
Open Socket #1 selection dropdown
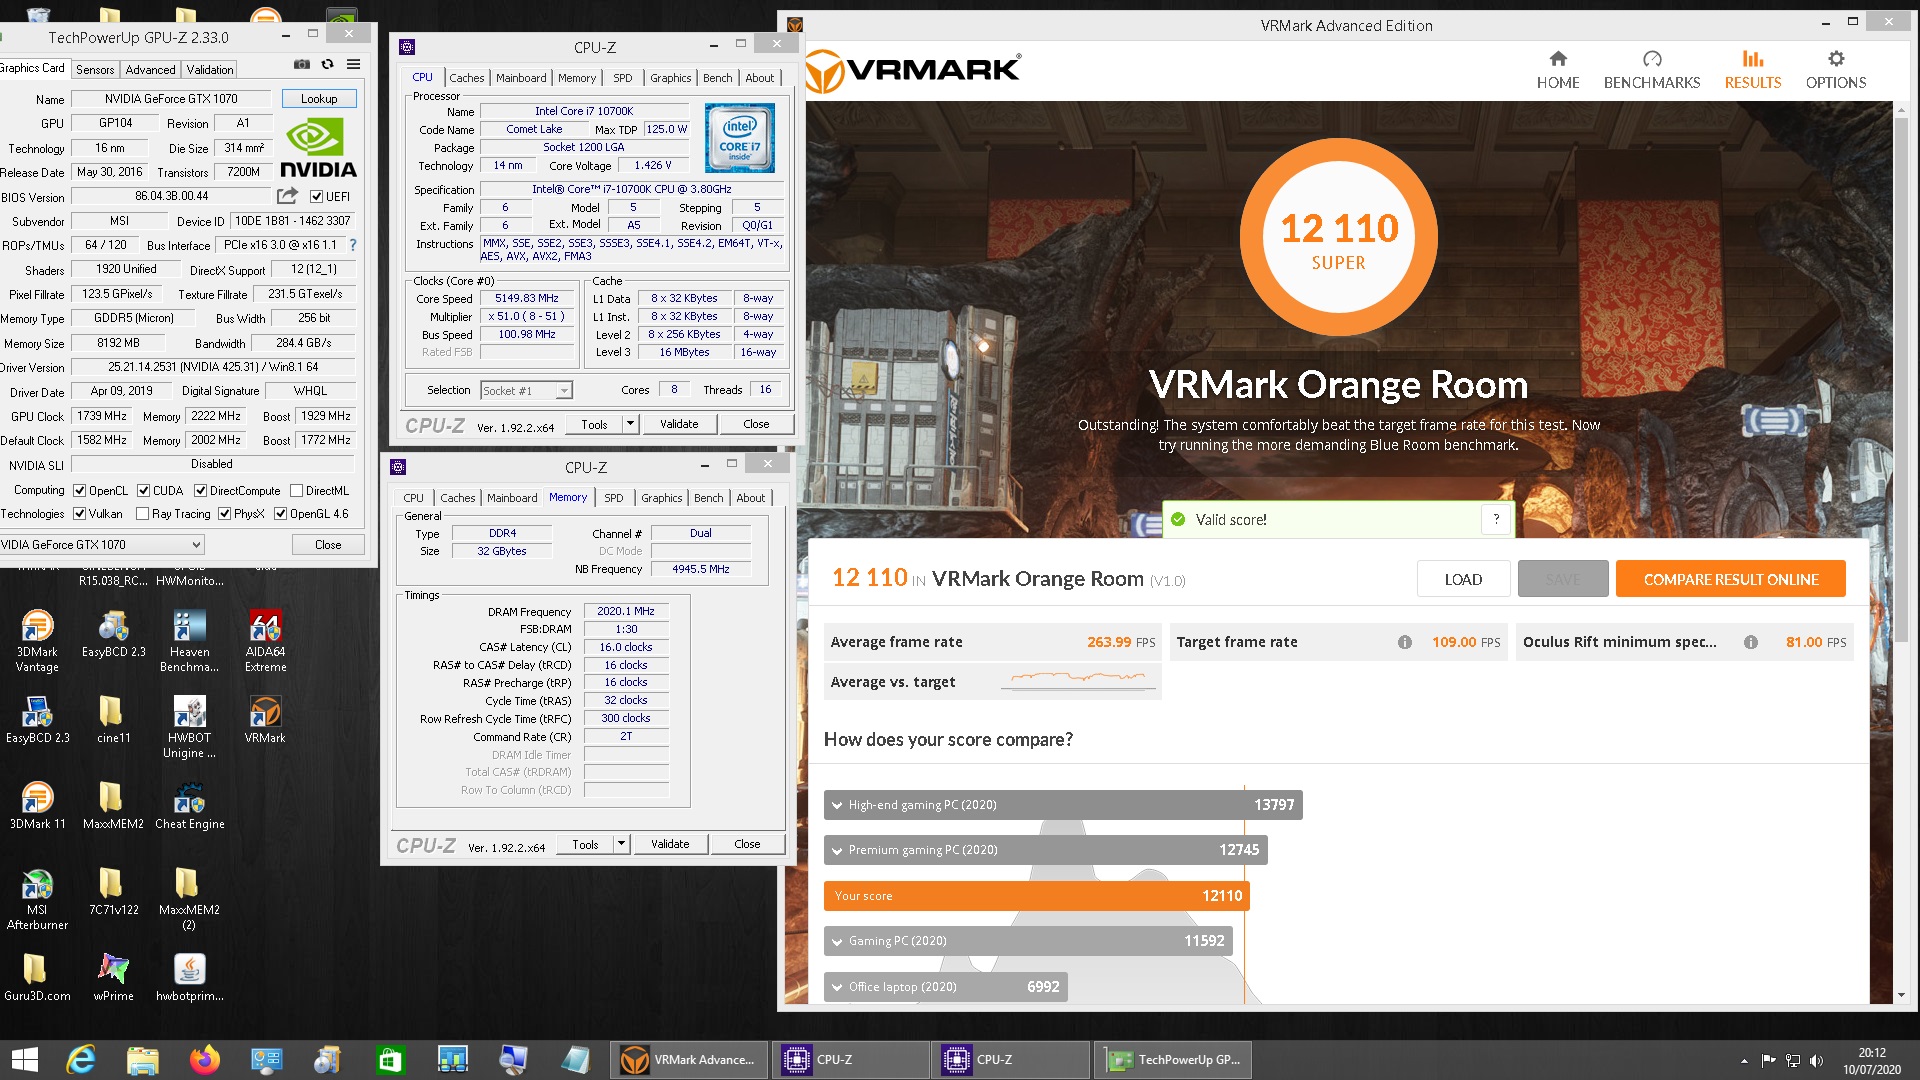[526, 391]
